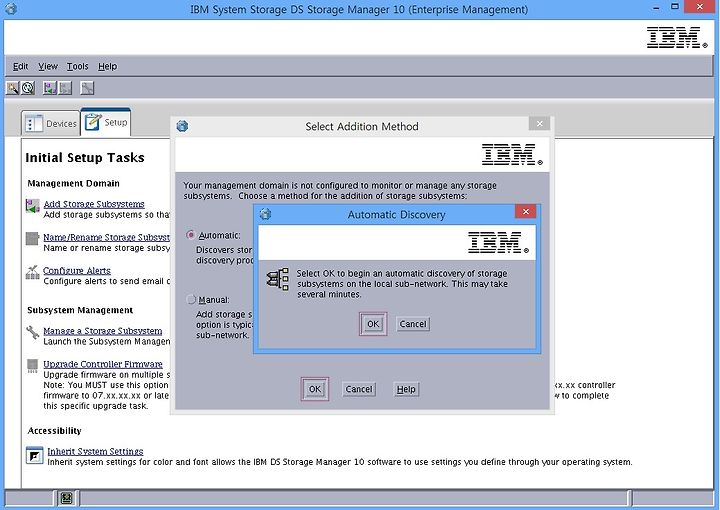Click the remove subsystem toolbar icon
This screenshot has height=510, width=720.
pos(65,88)
